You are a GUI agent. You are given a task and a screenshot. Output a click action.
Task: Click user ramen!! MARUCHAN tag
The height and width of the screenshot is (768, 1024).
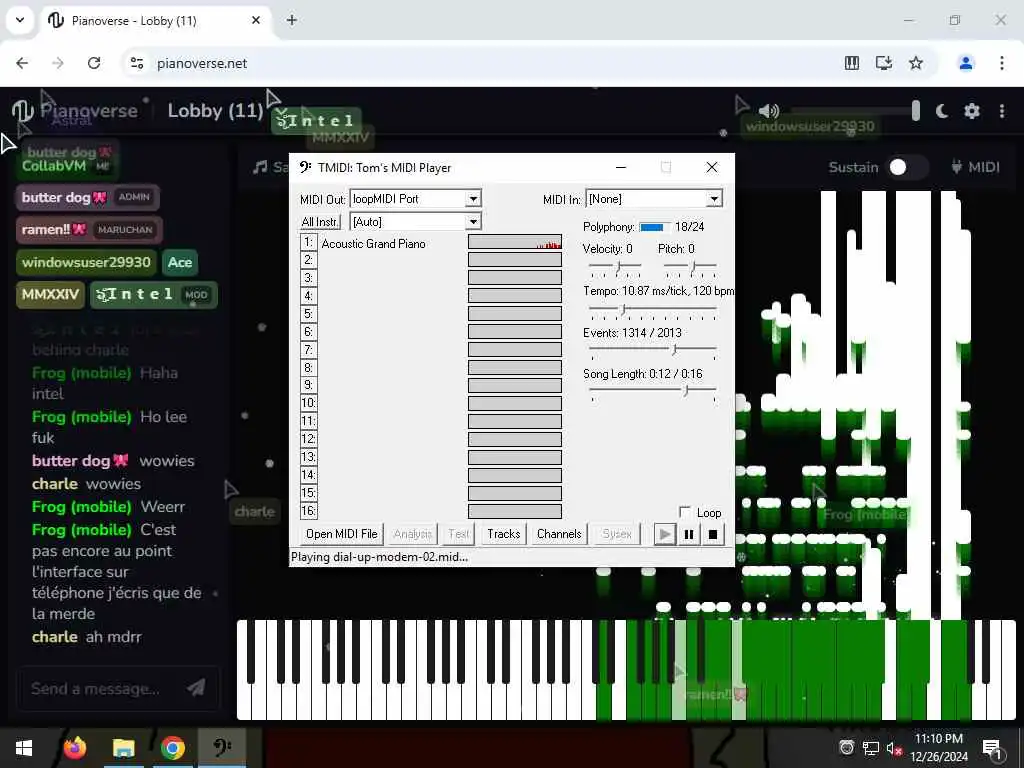point(89,229)
